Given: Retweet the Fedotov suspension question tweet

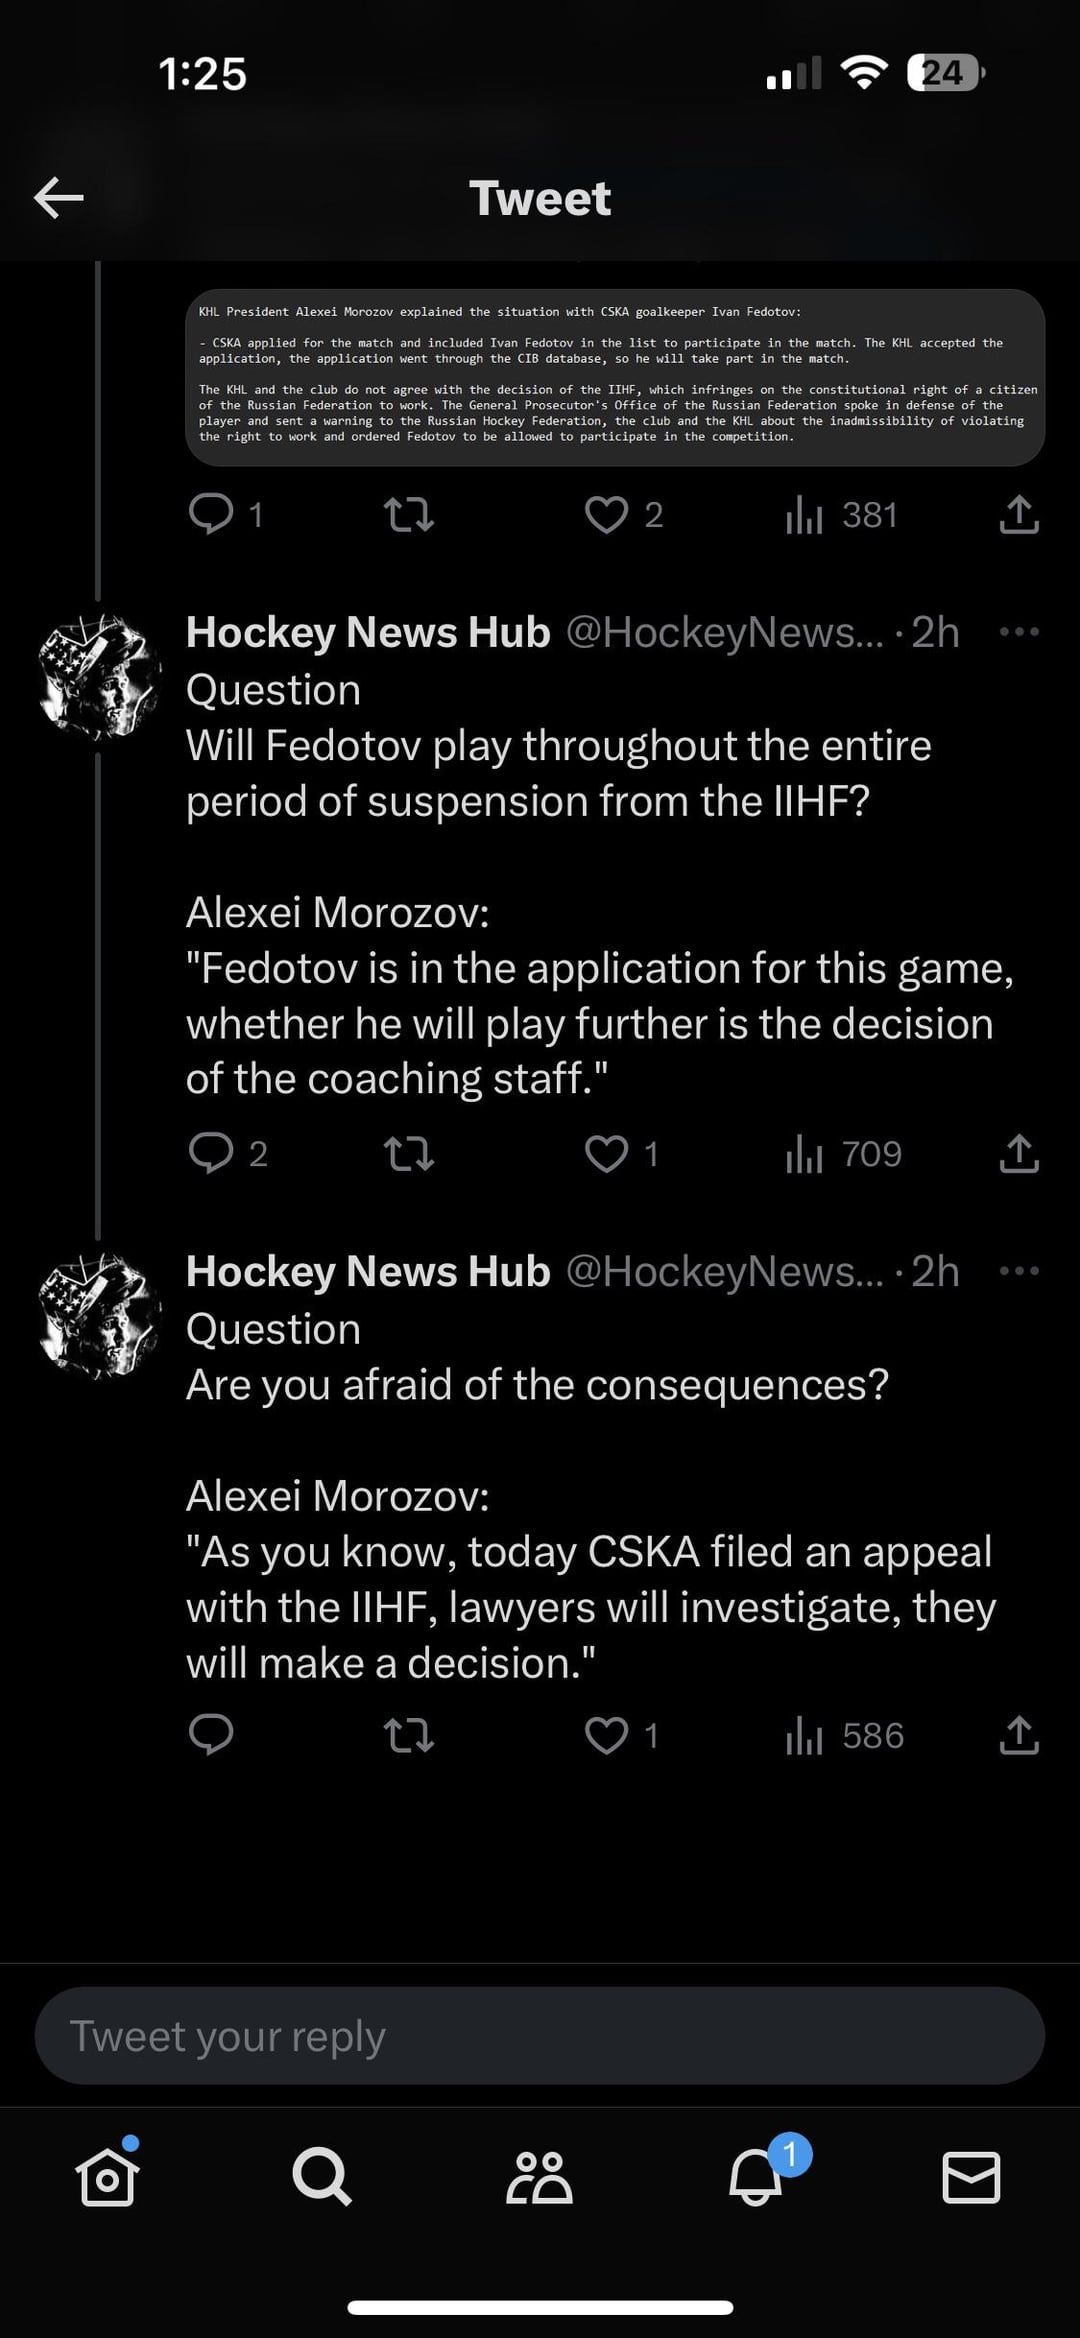Looking at the screenshot, I should (409, 1153).
